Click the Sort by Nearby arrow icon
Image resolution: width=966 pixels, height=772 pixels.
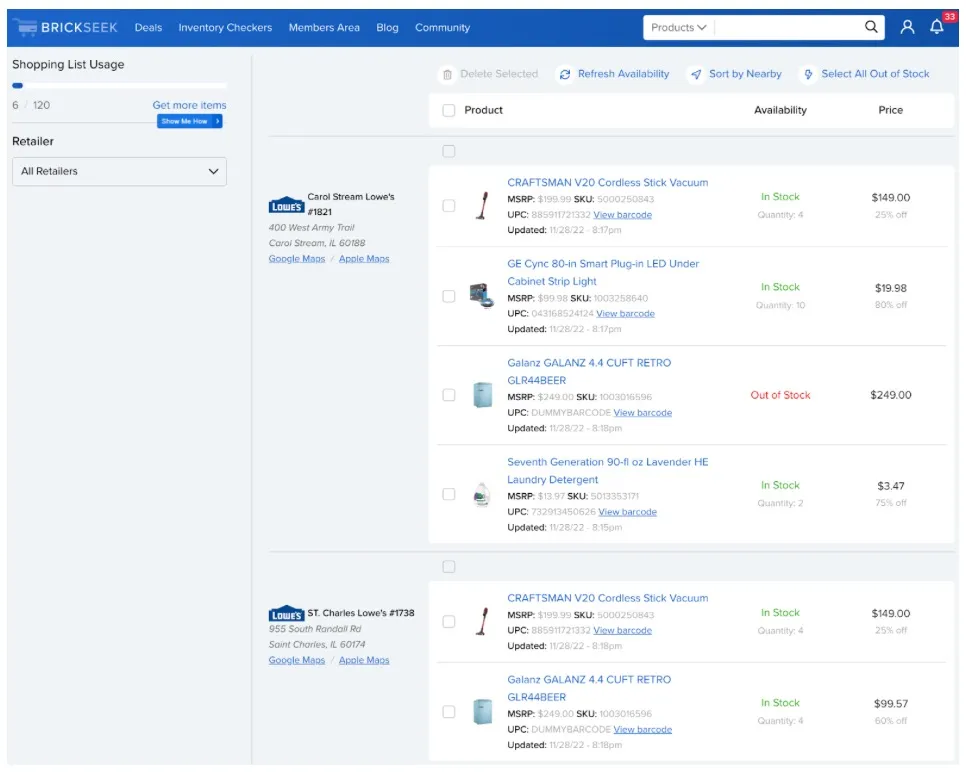click(x=696, y=74)
